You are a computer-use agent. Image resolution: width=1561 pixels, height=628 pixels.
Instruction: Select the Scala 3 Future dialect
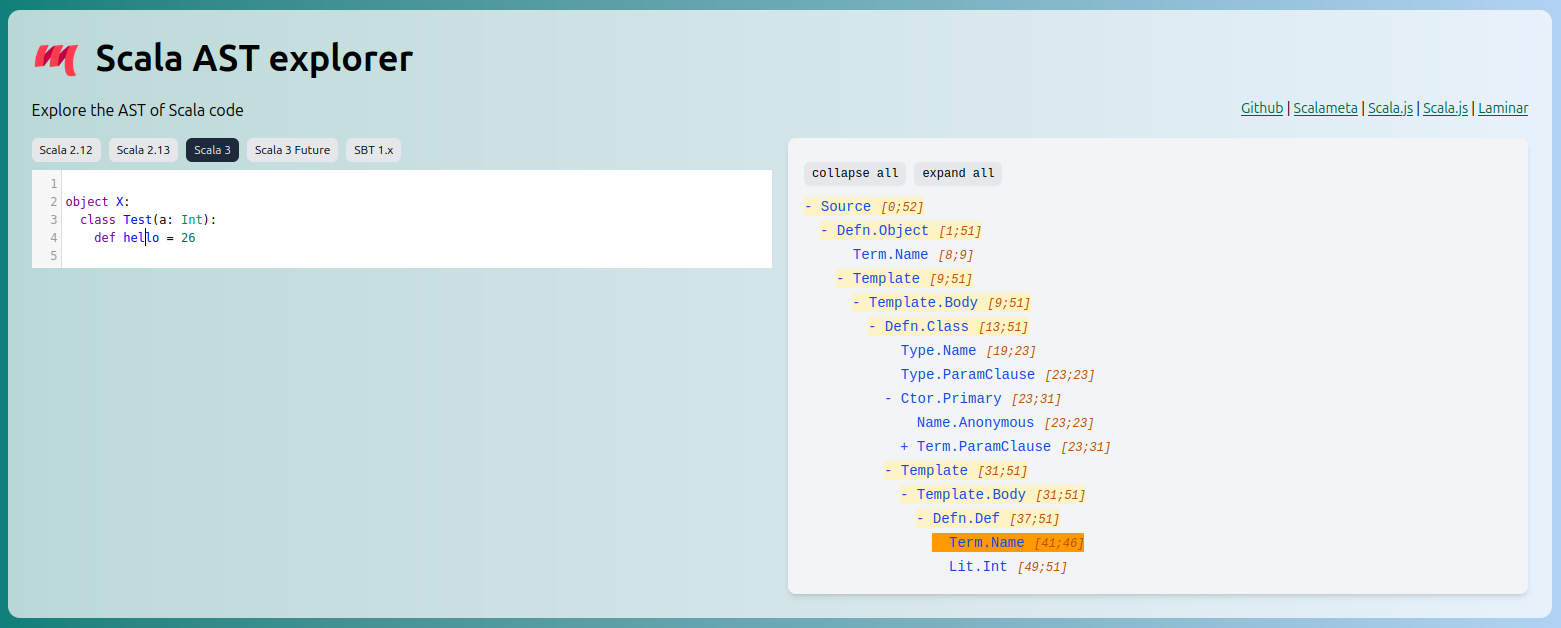292,150
